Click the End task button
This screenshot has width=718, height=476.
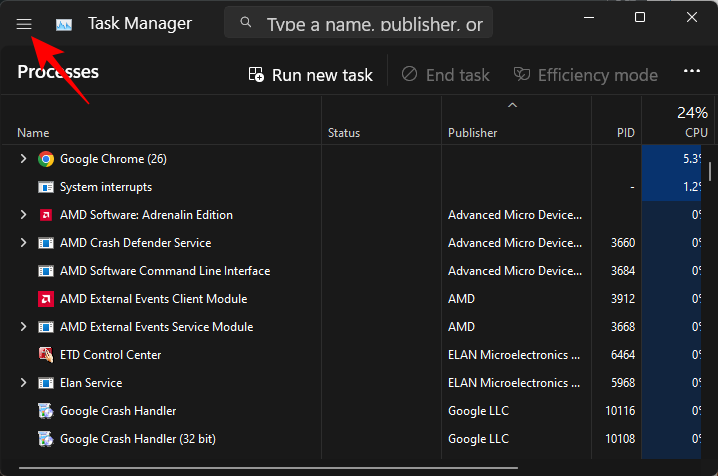coord(446,75)
